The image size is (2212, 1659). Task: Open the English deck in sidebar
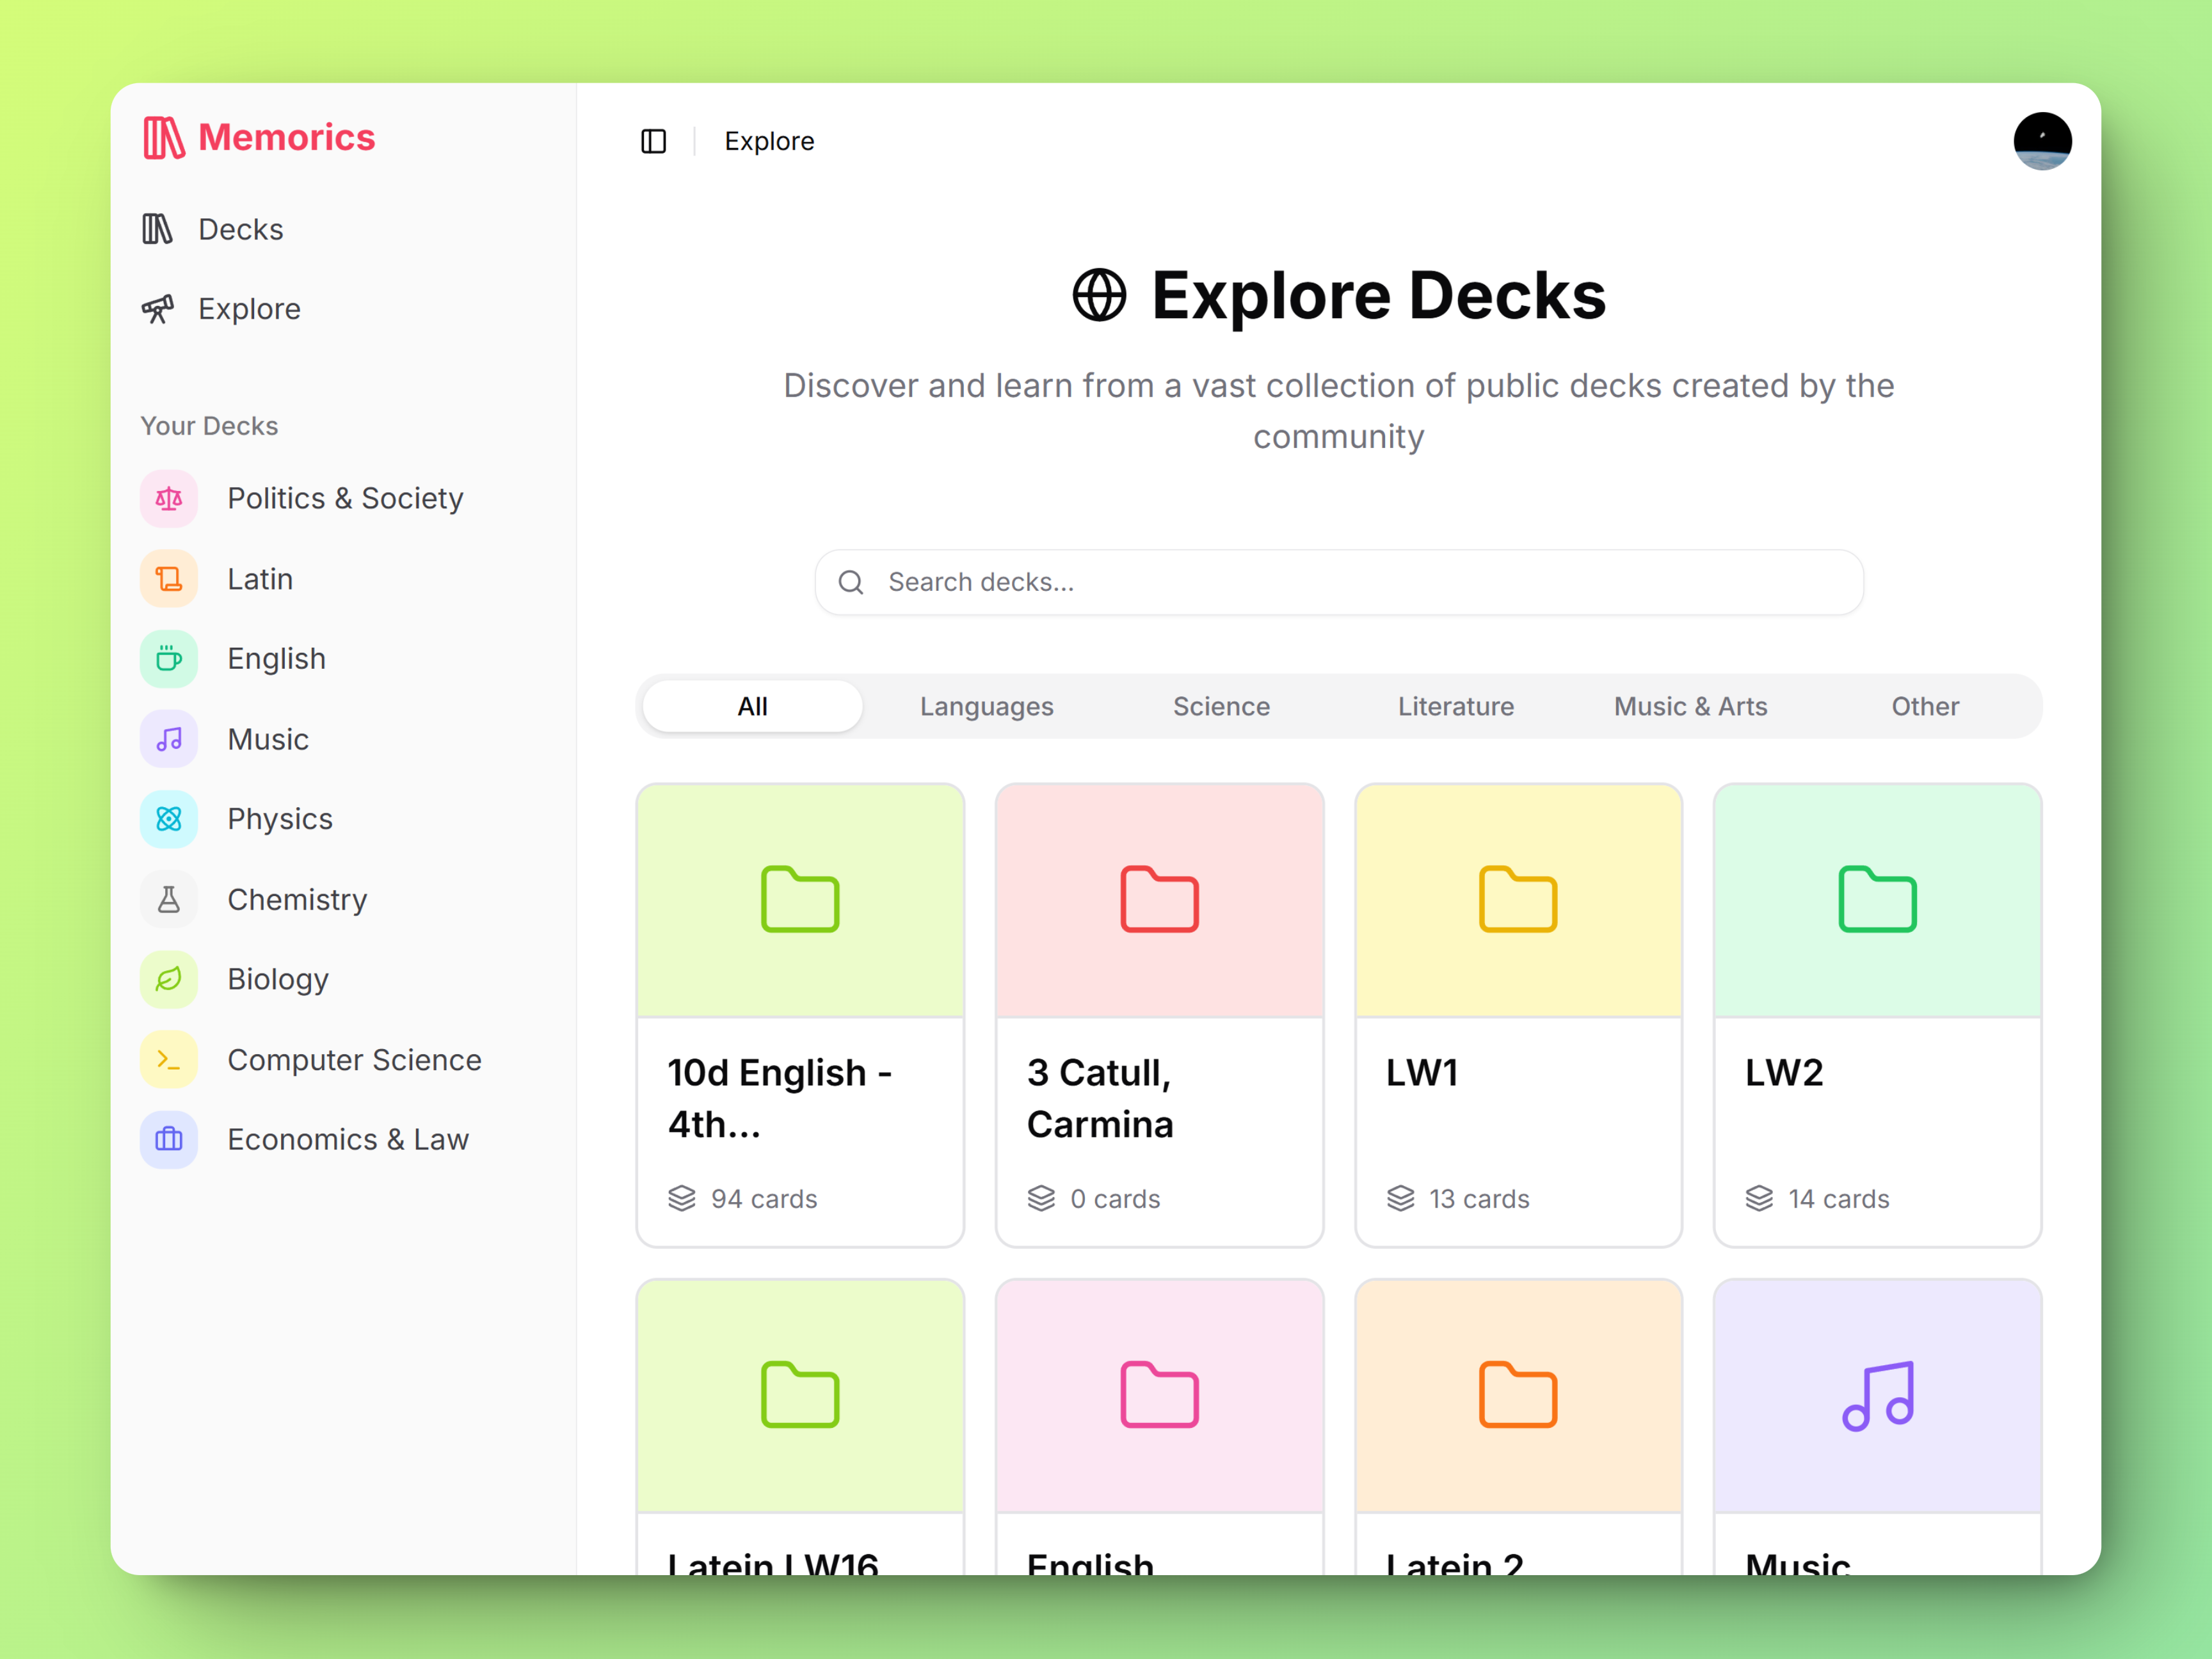[276, 659]
